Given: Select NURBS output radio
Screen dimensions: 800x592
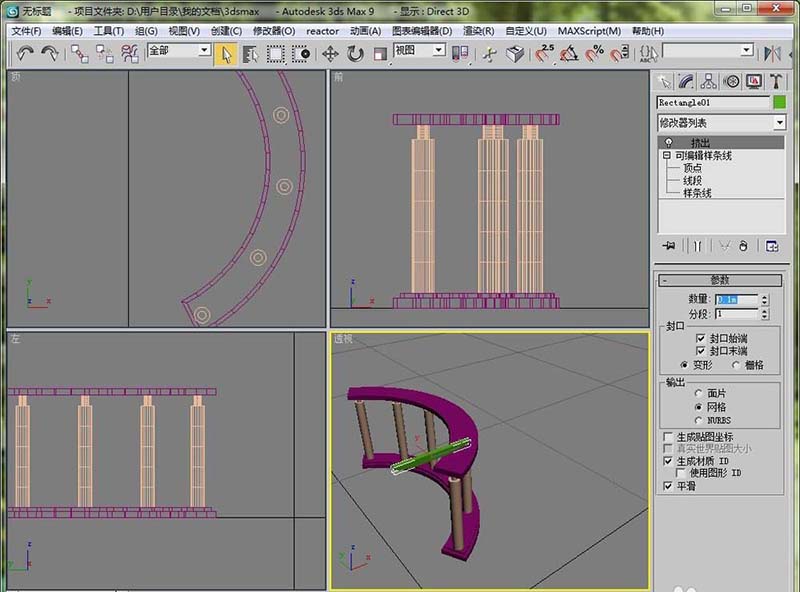Looking at the screenshot, I should click(698, 420).
